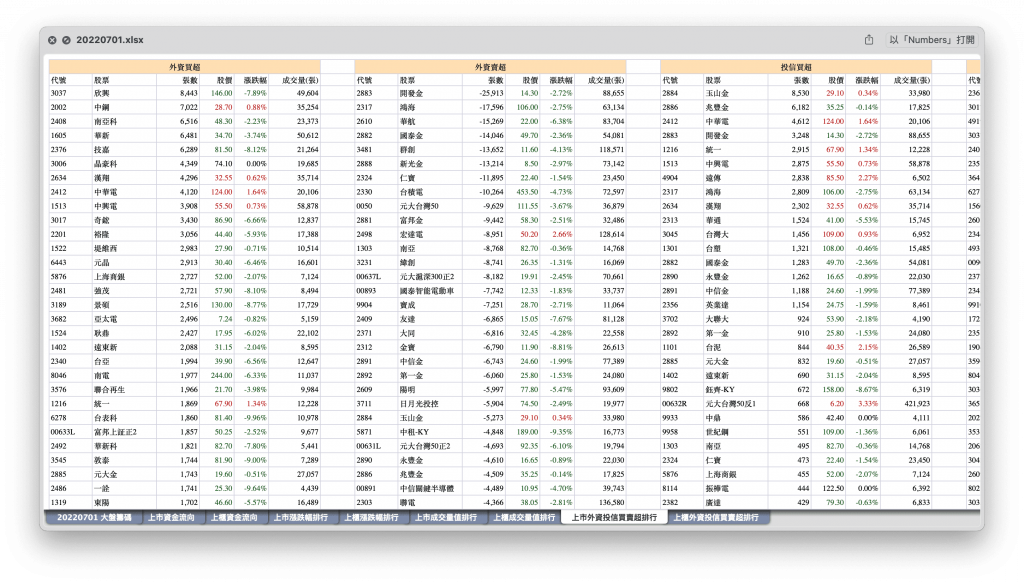Click the 投信買超 table header
This screenshot has width=1024, height=583.
click(x=796, y=67)
